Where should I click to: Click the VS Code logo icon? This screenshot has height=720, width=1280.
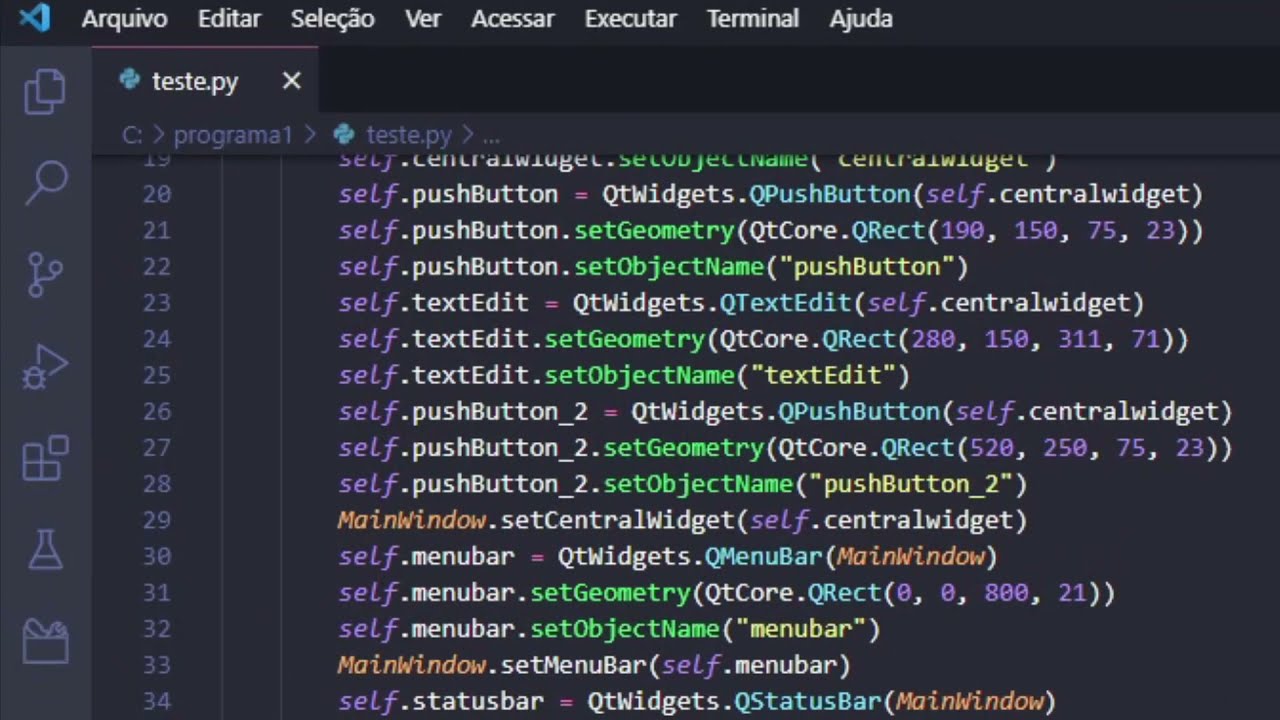(35, 18)
